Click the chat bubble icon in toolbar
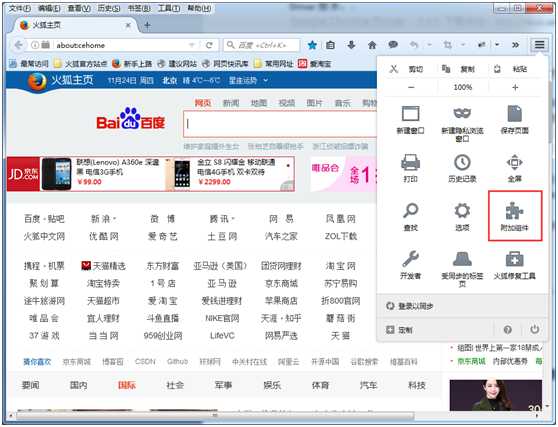558x427 pixels. coord(393,44)
